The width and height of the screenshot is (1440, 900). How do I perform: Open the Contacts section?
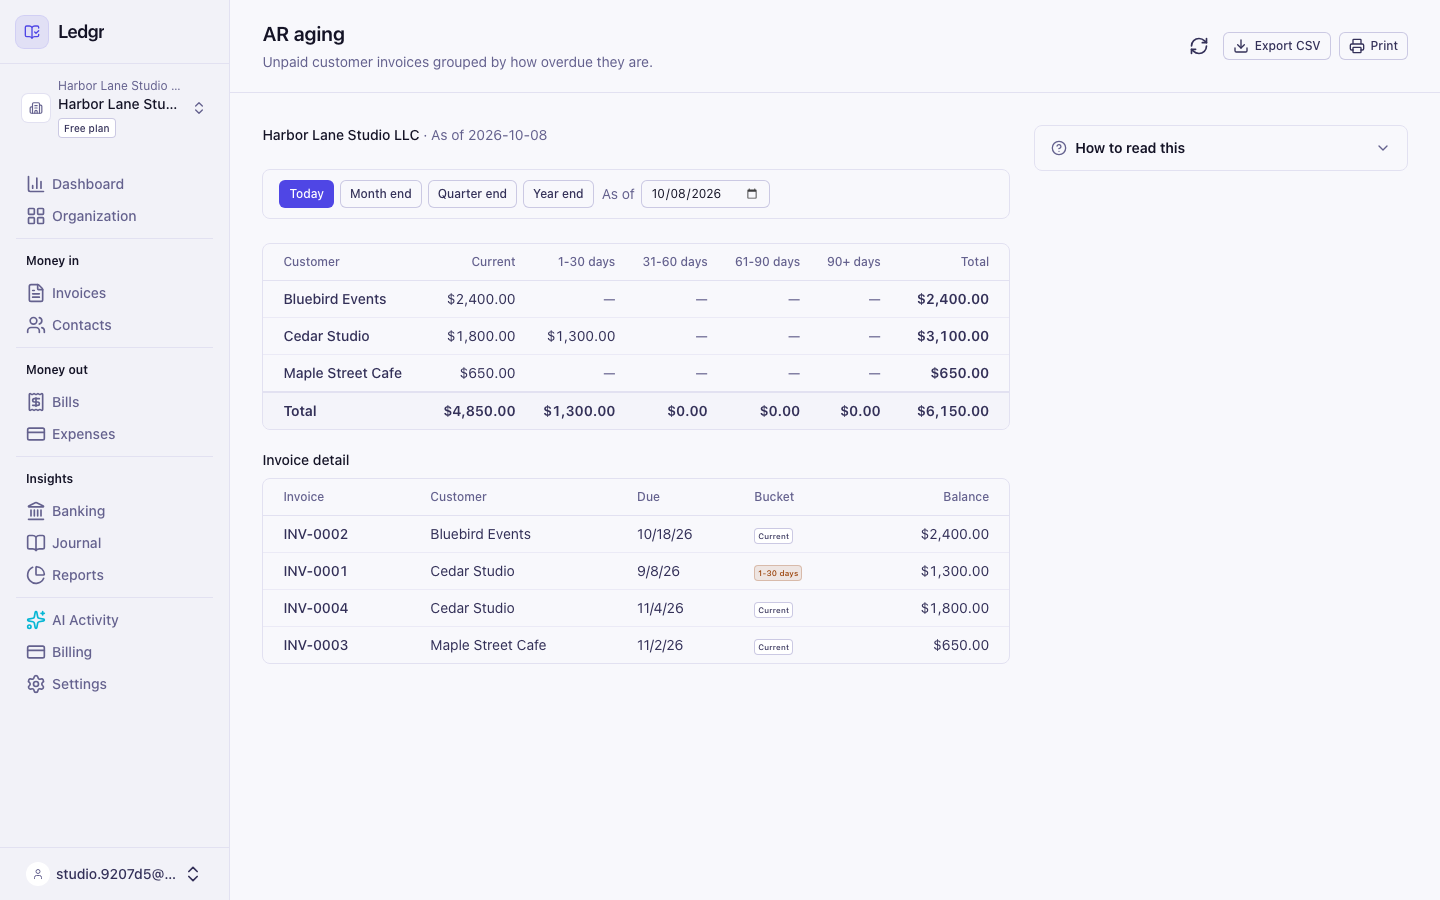82,325
